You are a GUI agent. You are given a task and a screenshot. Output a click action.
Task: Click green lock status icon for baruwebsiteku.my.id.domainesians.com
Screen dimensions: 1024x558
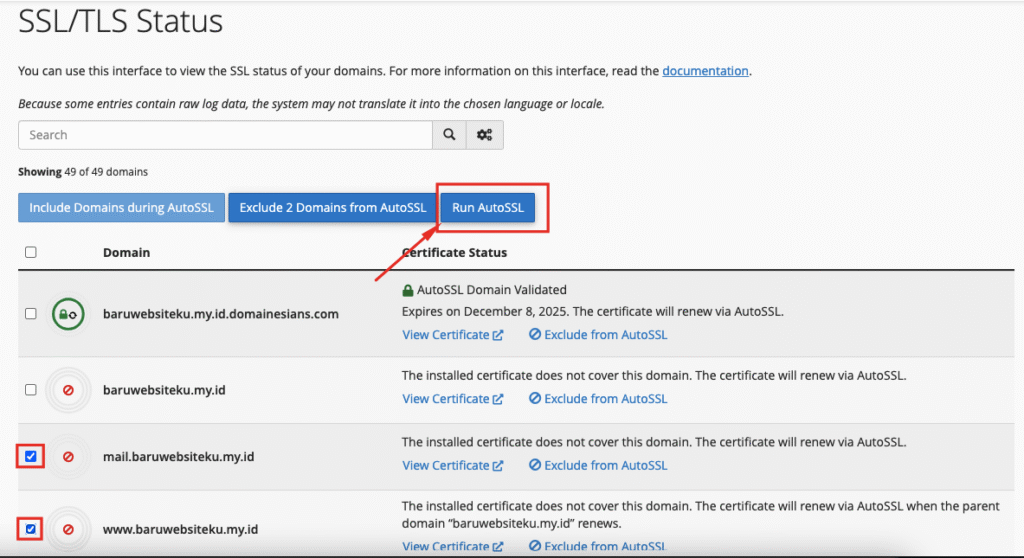68,314
